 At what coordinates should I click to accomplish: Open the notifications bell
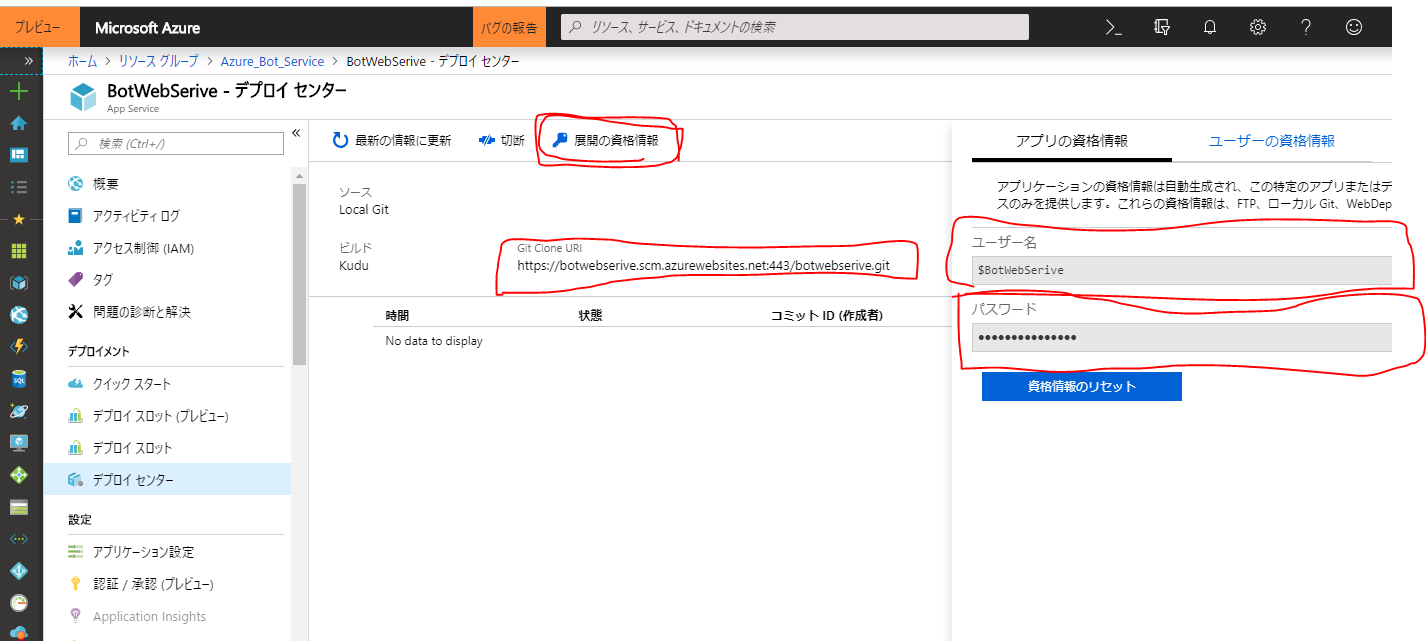click(x=1209, y=27)
